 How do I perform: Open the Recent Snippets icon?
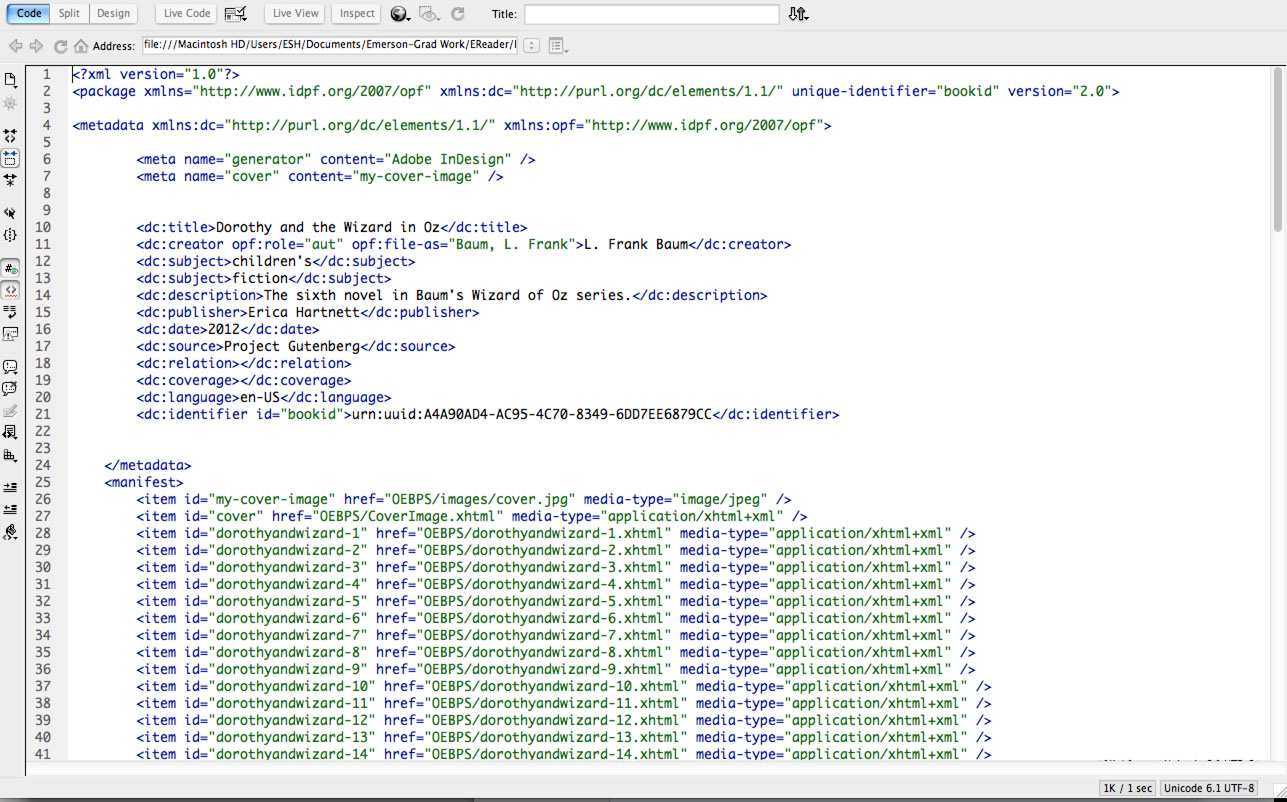(10, 432)
